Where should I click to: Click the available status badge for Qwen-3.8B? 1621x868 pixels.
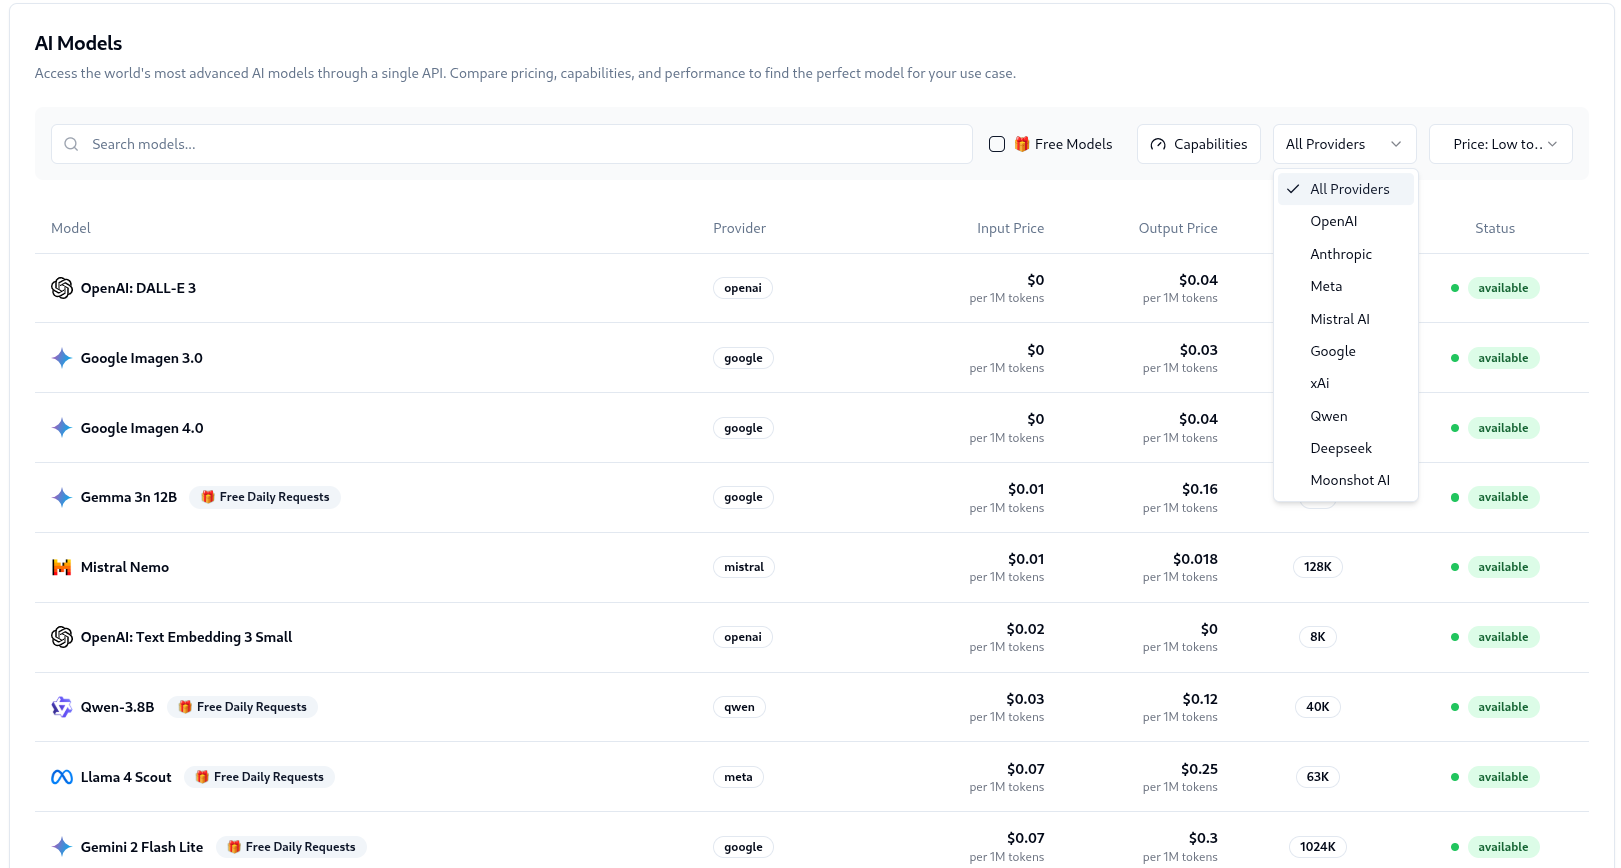coord(1503,707)
